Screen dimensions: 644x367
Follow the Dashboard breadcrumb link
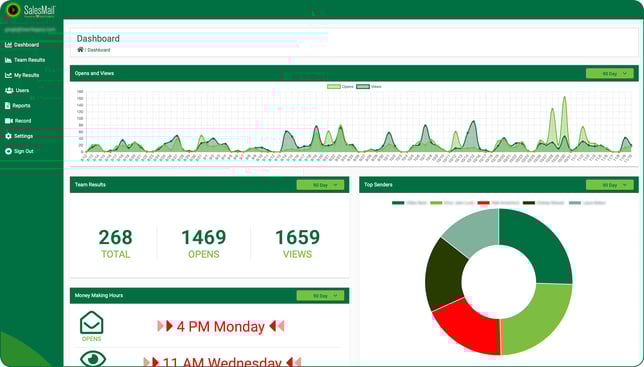[x=99, y=50]
